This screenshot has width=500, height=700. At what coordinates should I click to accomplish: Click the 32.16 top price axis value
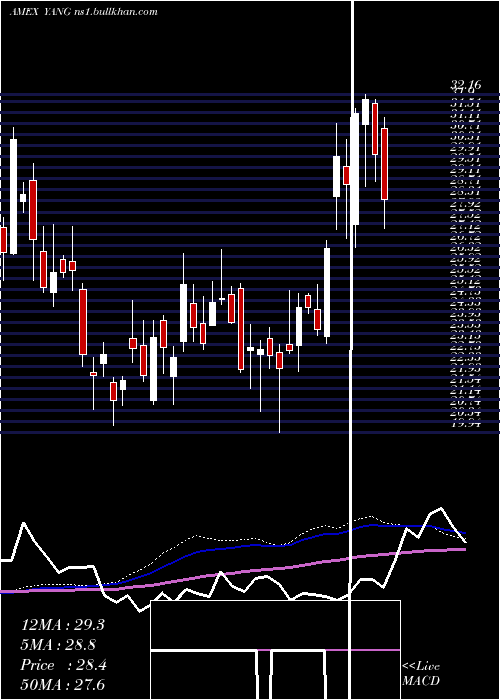point(465,84)
